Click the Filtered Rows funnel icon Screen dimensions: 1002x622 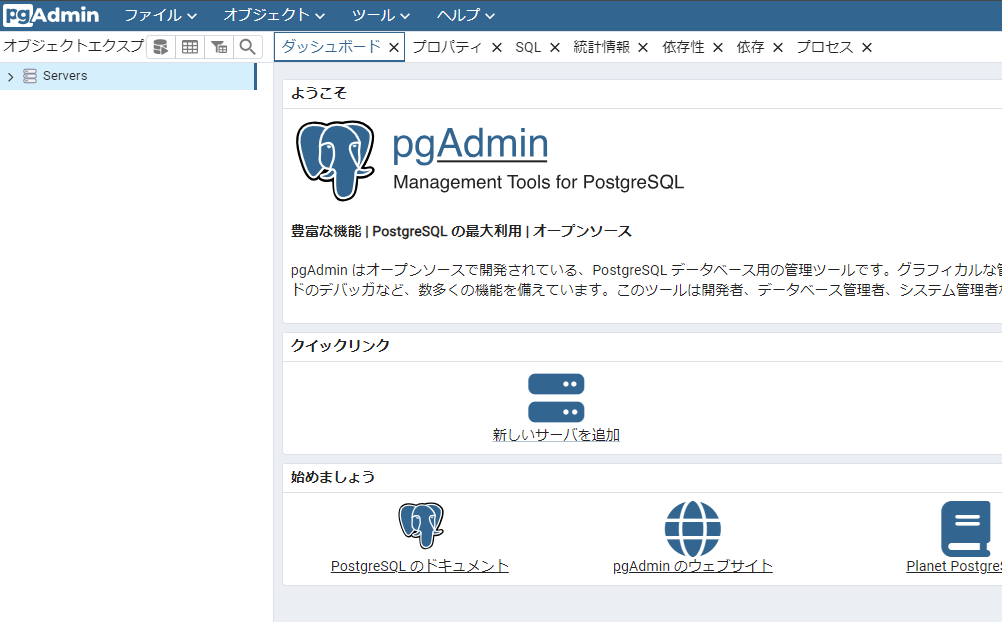pos(219,46)
